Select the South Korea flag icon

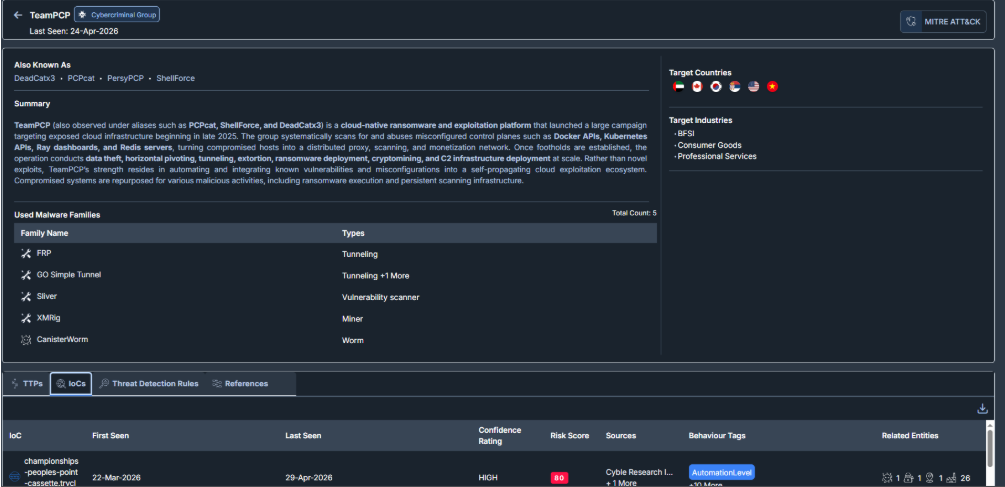pos(716,87)
